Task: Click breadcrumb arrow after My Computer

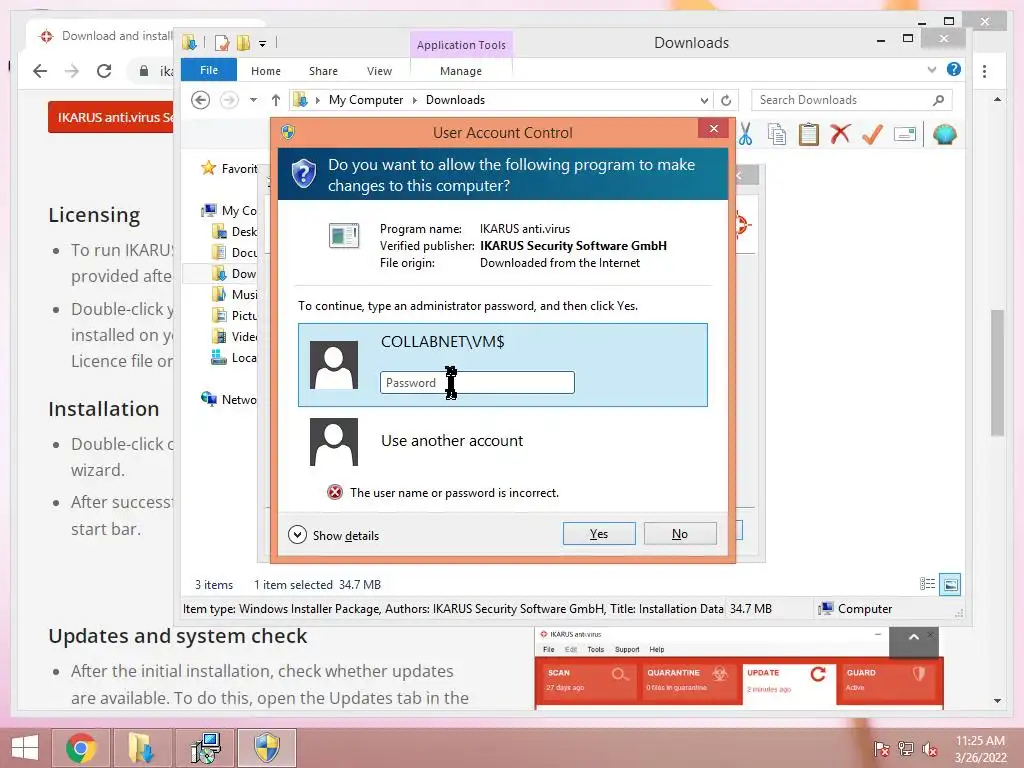Action: click(x=414, y=100)
